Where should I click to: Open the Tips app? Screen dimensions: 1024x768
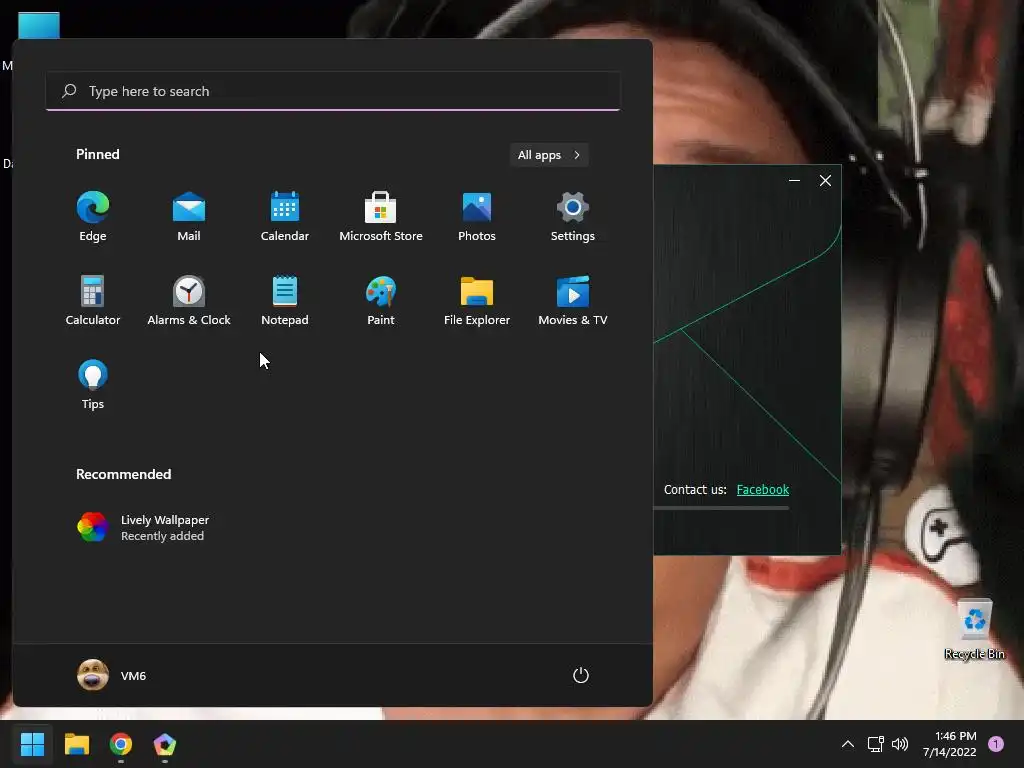[x=93, y=385]
